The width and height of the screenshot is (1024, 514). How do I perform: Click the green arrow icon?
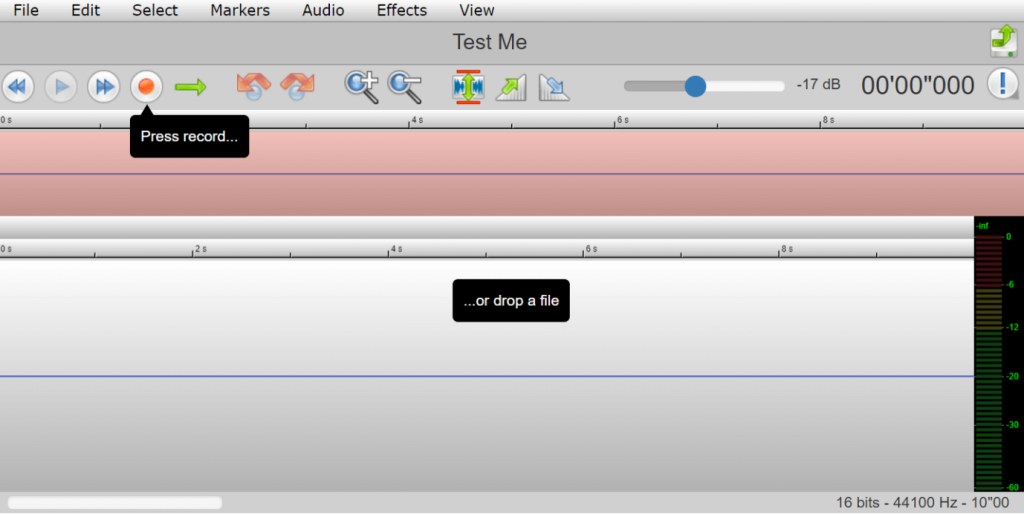coord(191,87)
